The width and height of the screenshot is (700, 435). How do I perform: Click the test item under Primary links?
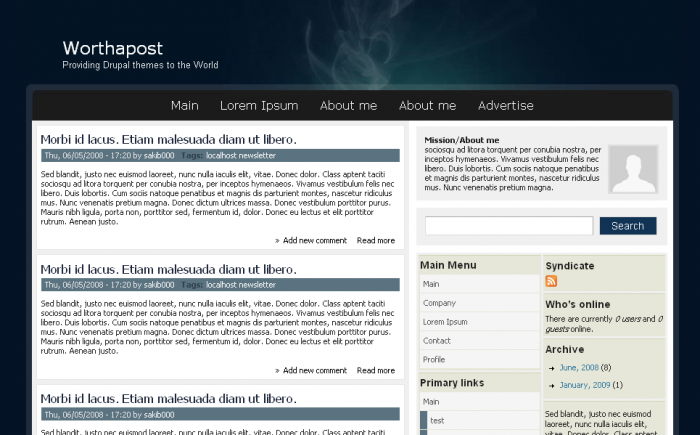point(437,421)
